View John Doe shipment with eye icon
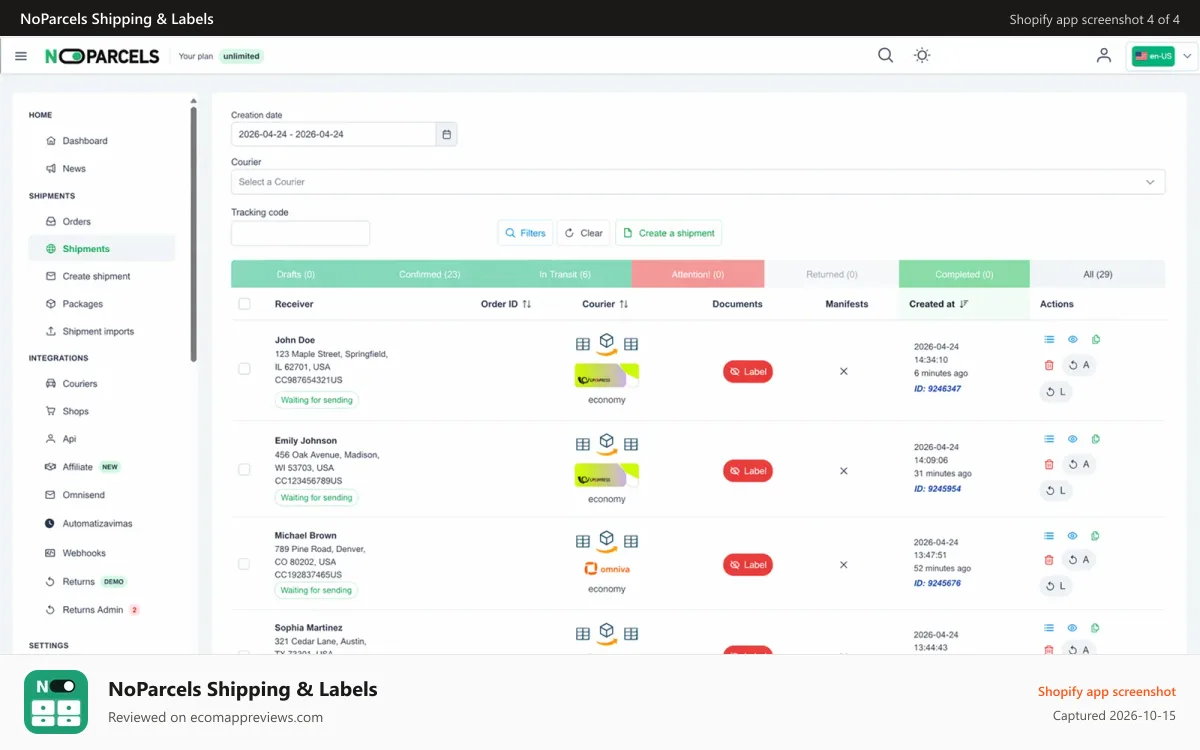Image resolution: width=1200 pixels, height=750 pixels. pyautogui.click(x=1072, y=340)
